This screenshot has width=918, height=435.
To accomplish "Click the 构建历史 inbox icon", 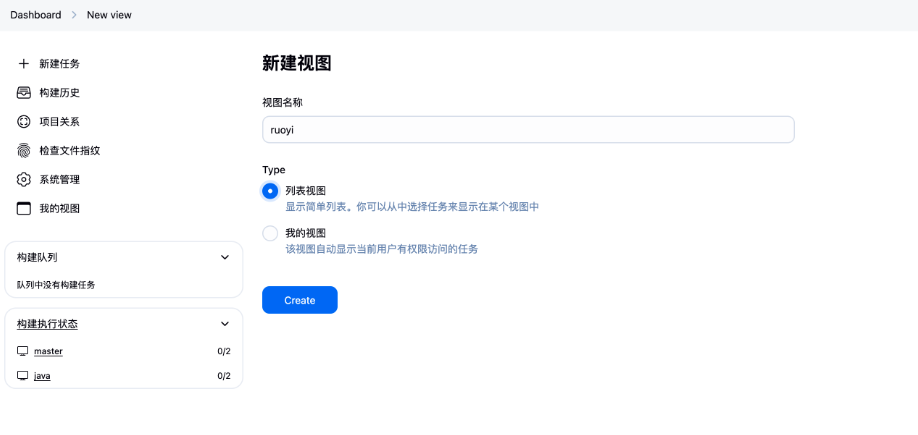I will coord(24,93).
